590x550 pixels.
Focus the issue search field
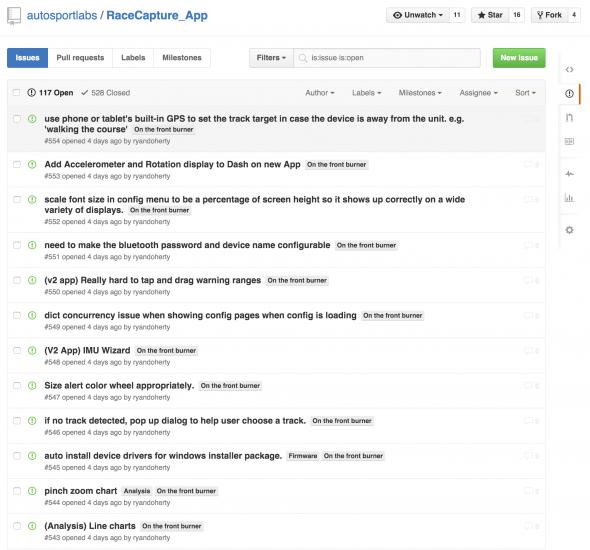coord(387,58)
